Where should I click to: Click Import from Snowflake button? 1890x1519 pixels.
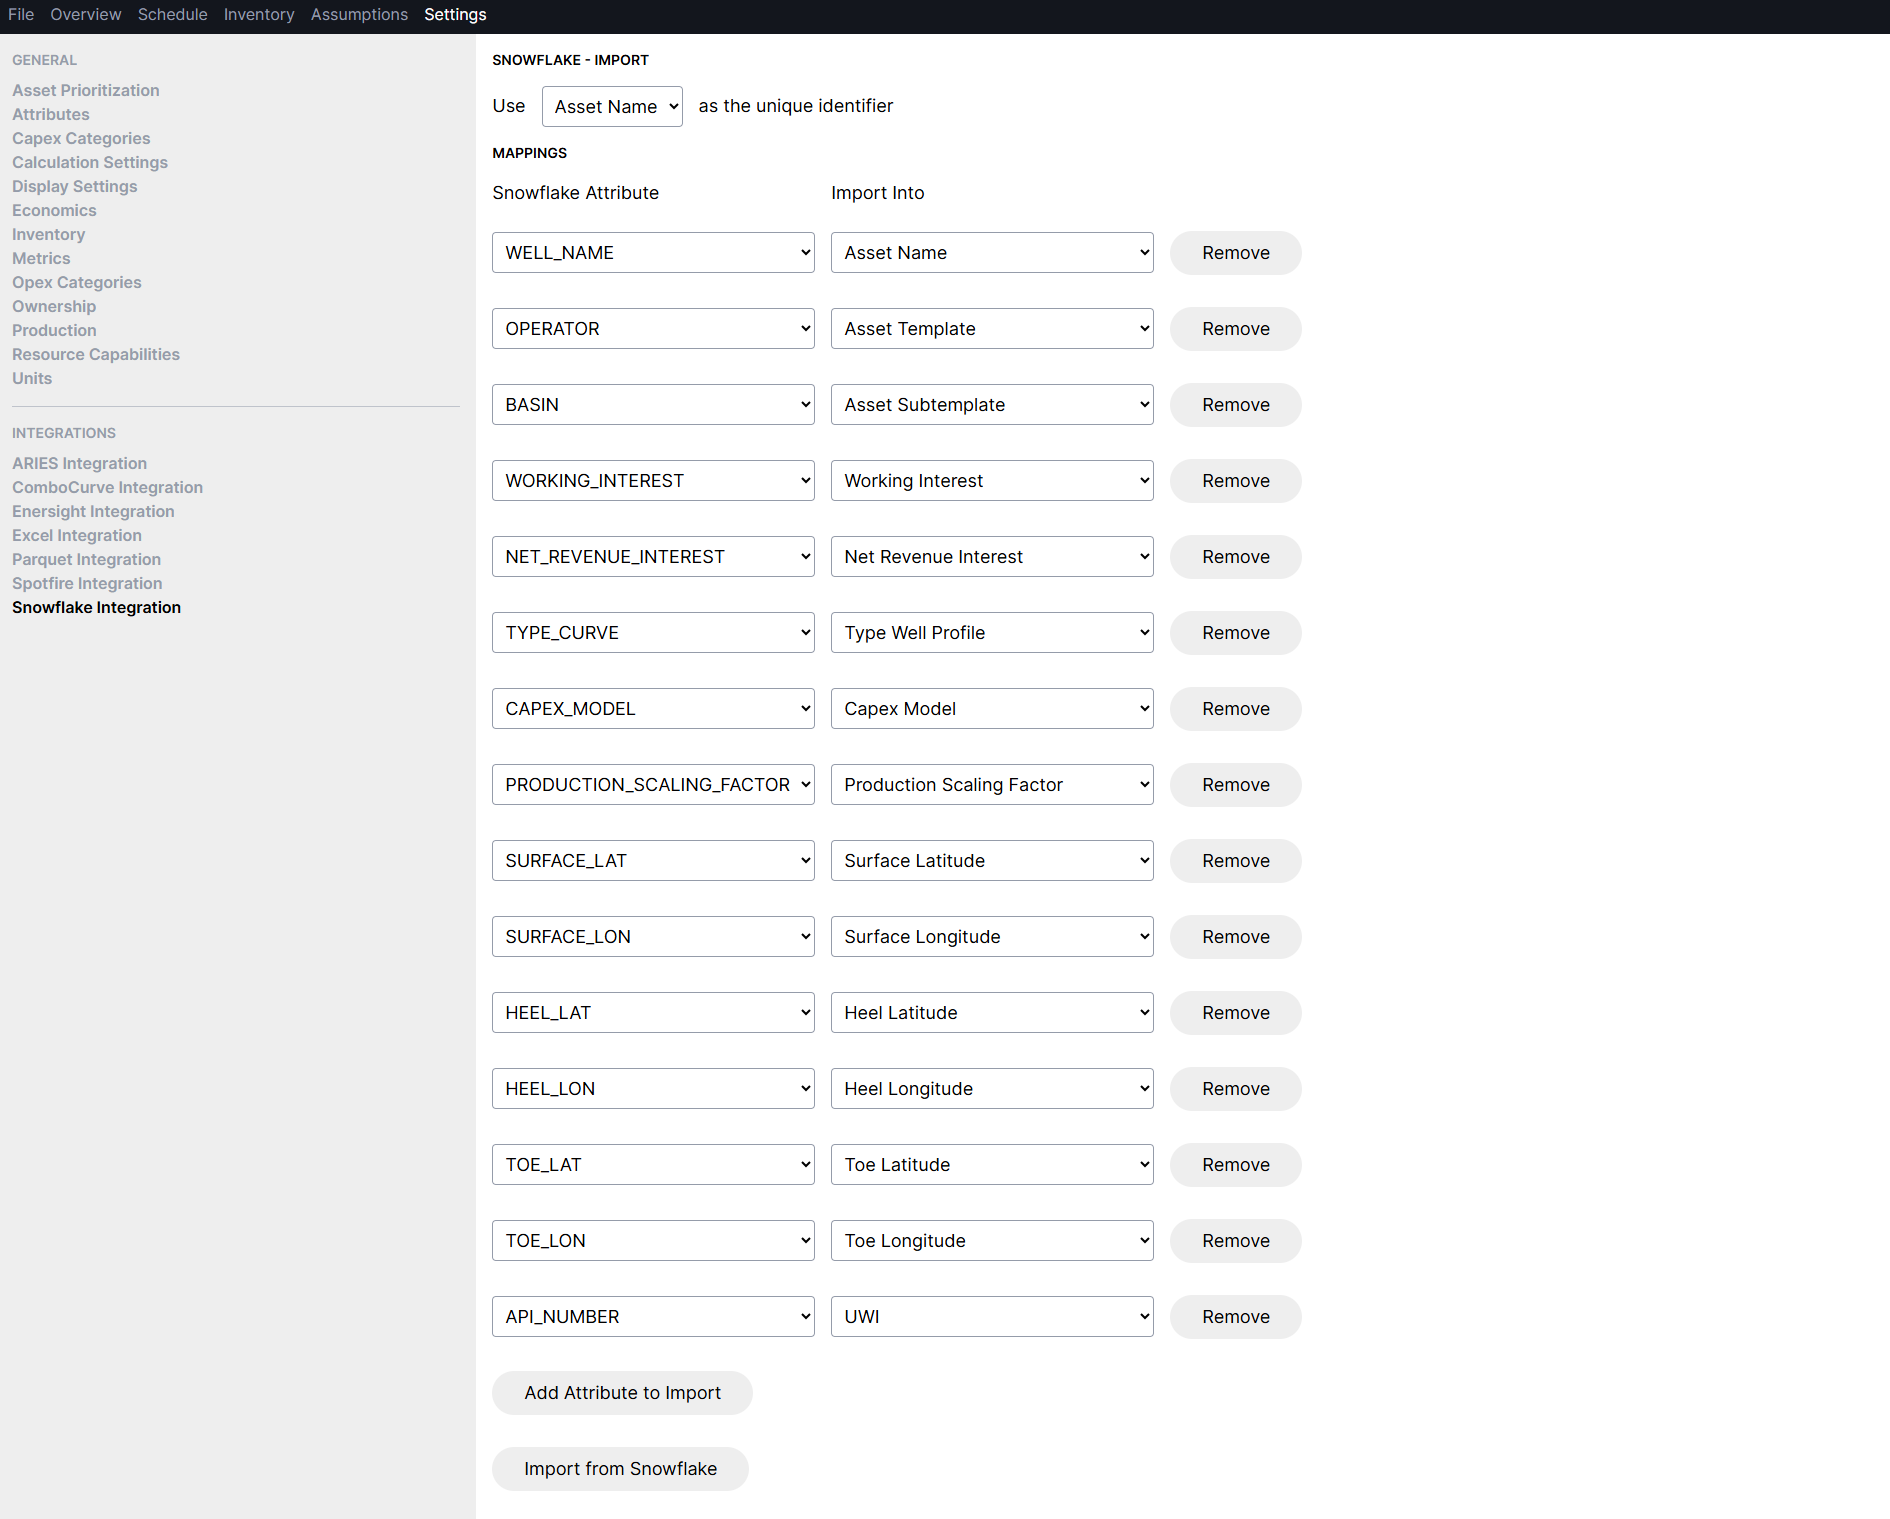pos(620,1469)
